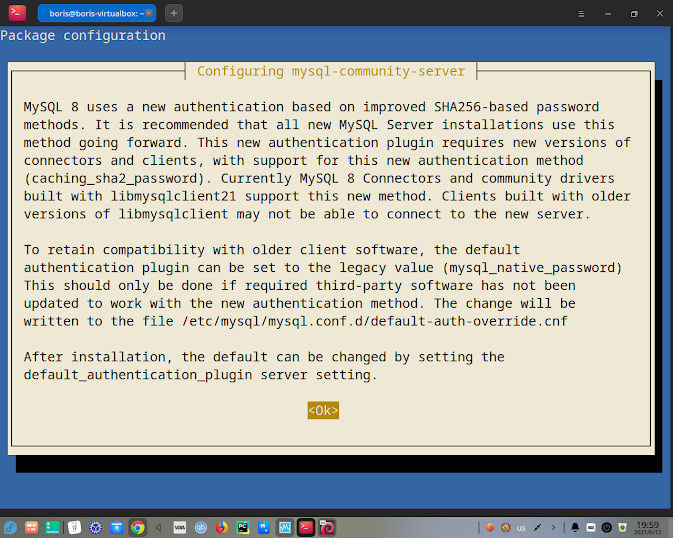Click the '(mysql_native_password)' text

[532, 268]
